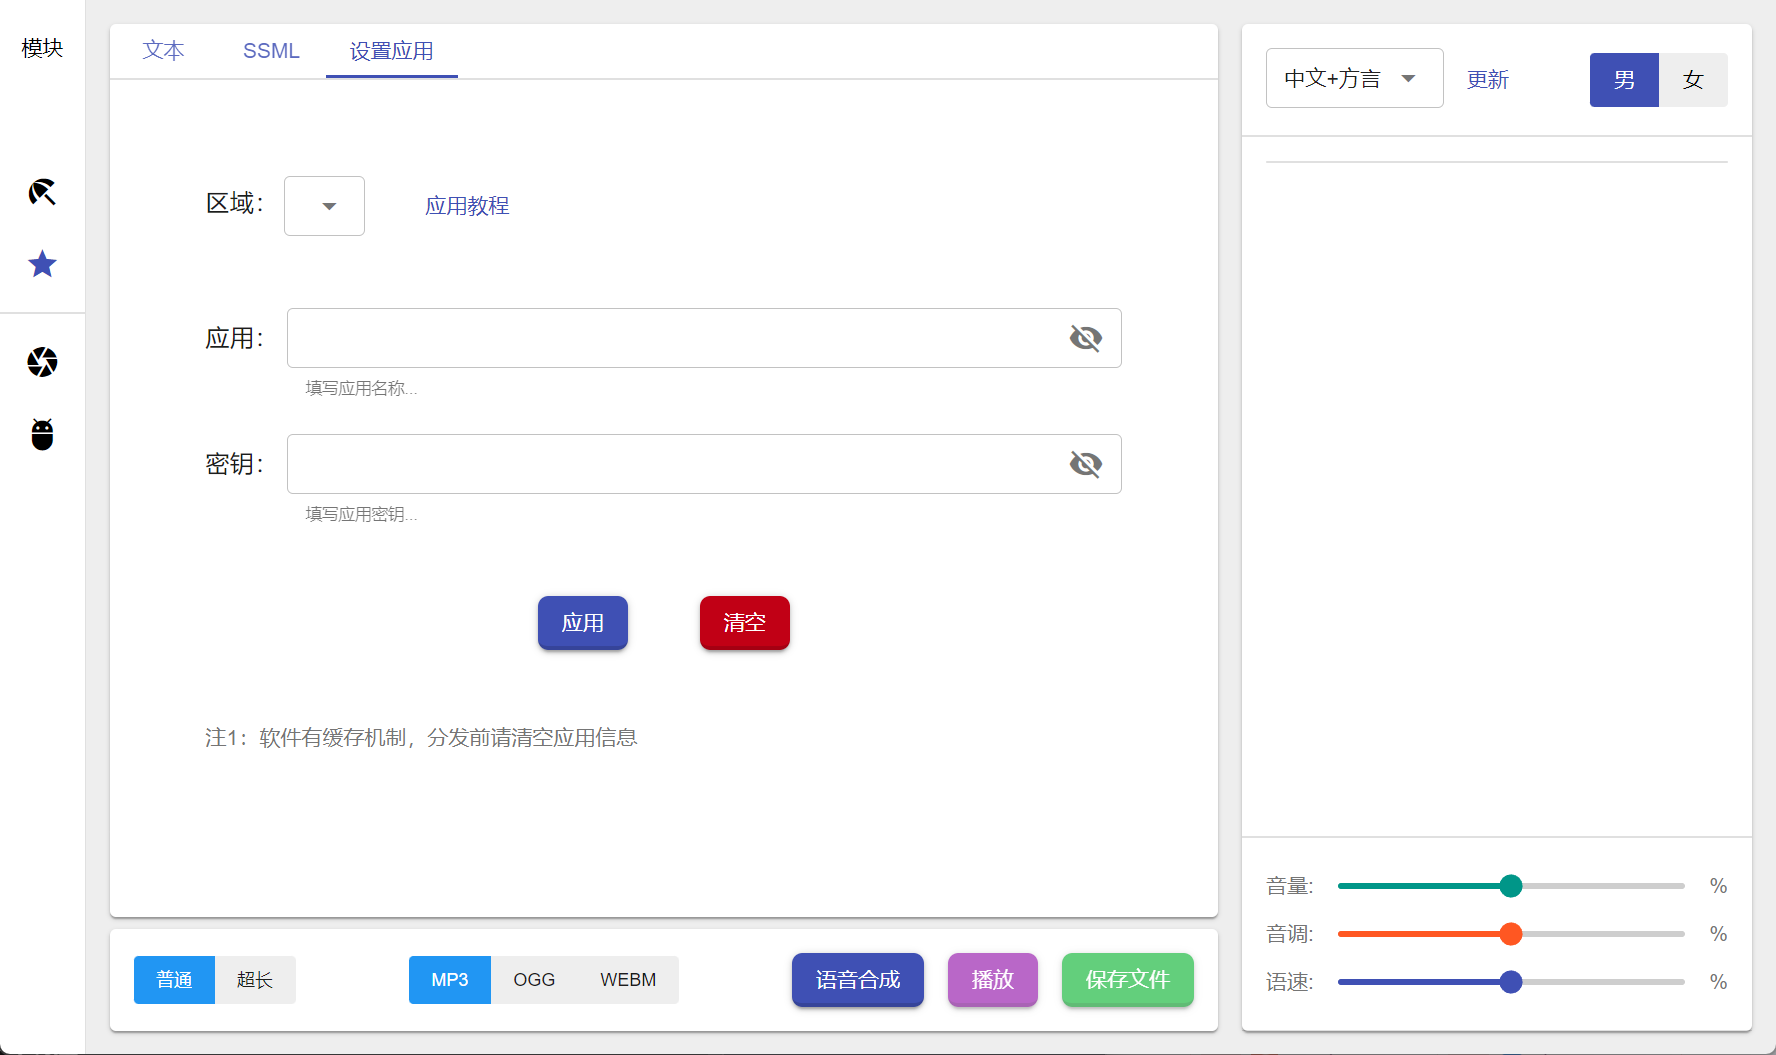The height and width of the screenshot is (1055, 1776).
Task: Click the umbrella icon in the sidebar
Action: (42, 192)
